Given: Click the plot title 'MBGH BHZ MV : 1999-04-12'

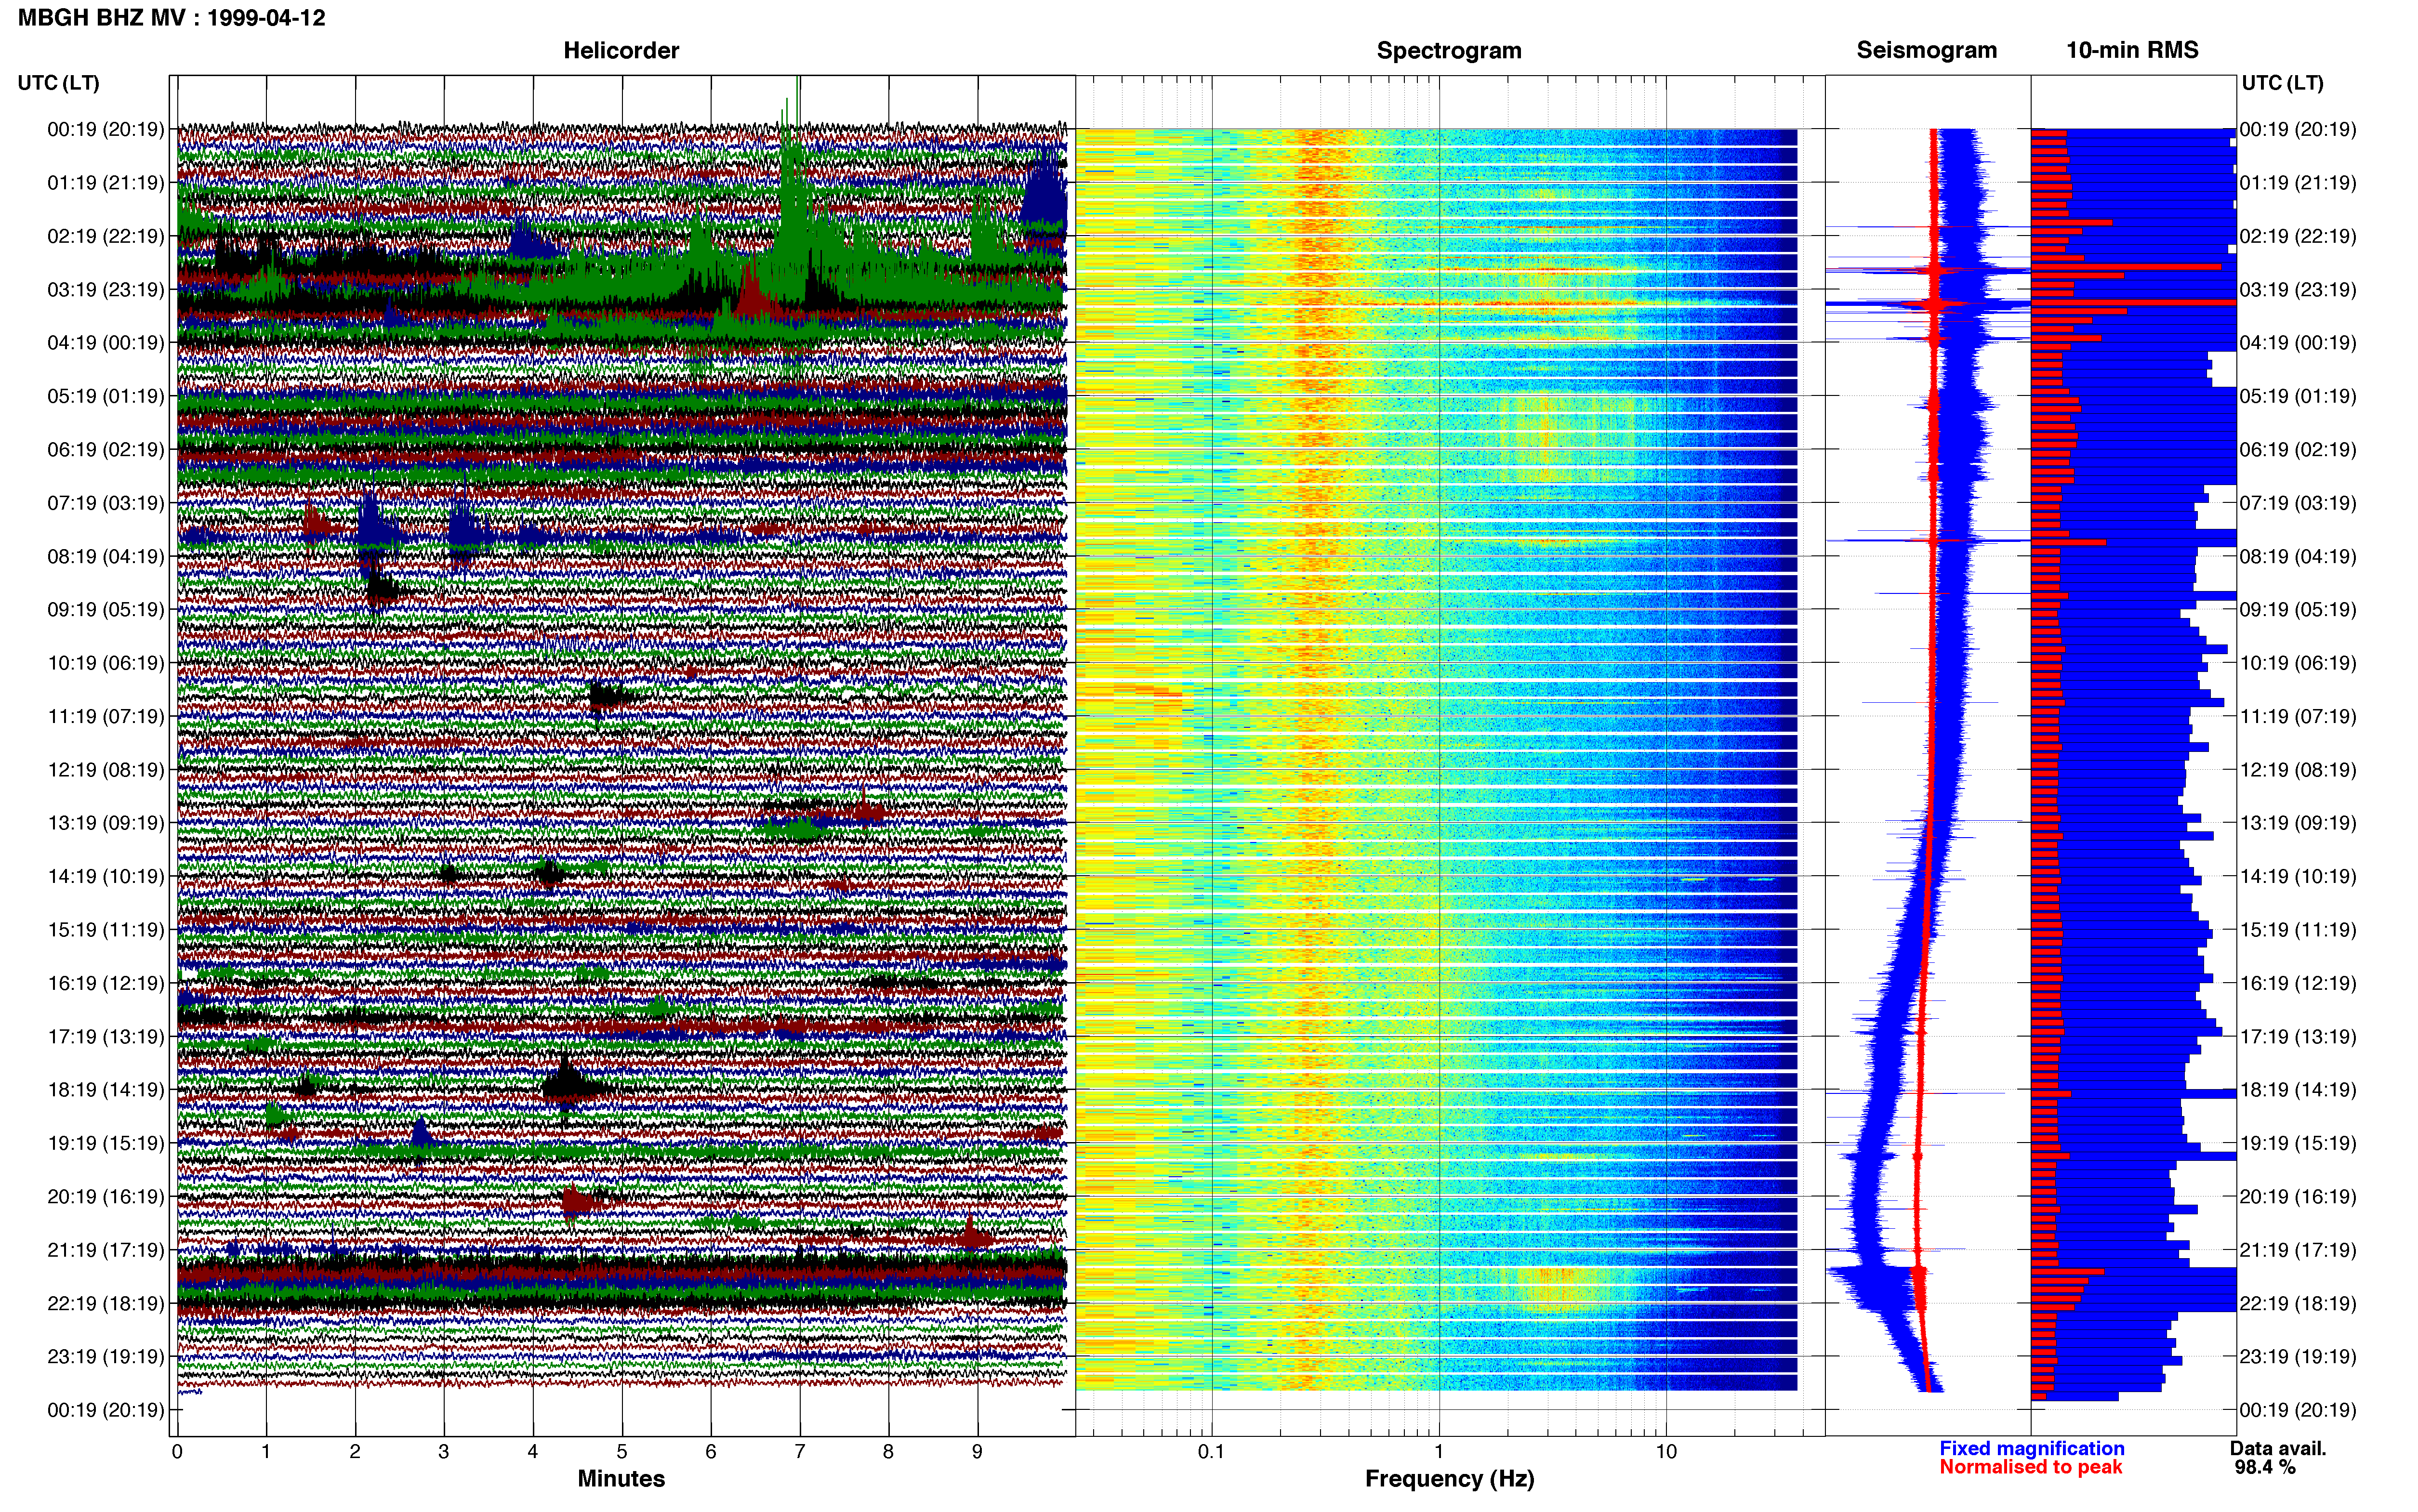Looking at the screenshot, I should coord(171,18).
